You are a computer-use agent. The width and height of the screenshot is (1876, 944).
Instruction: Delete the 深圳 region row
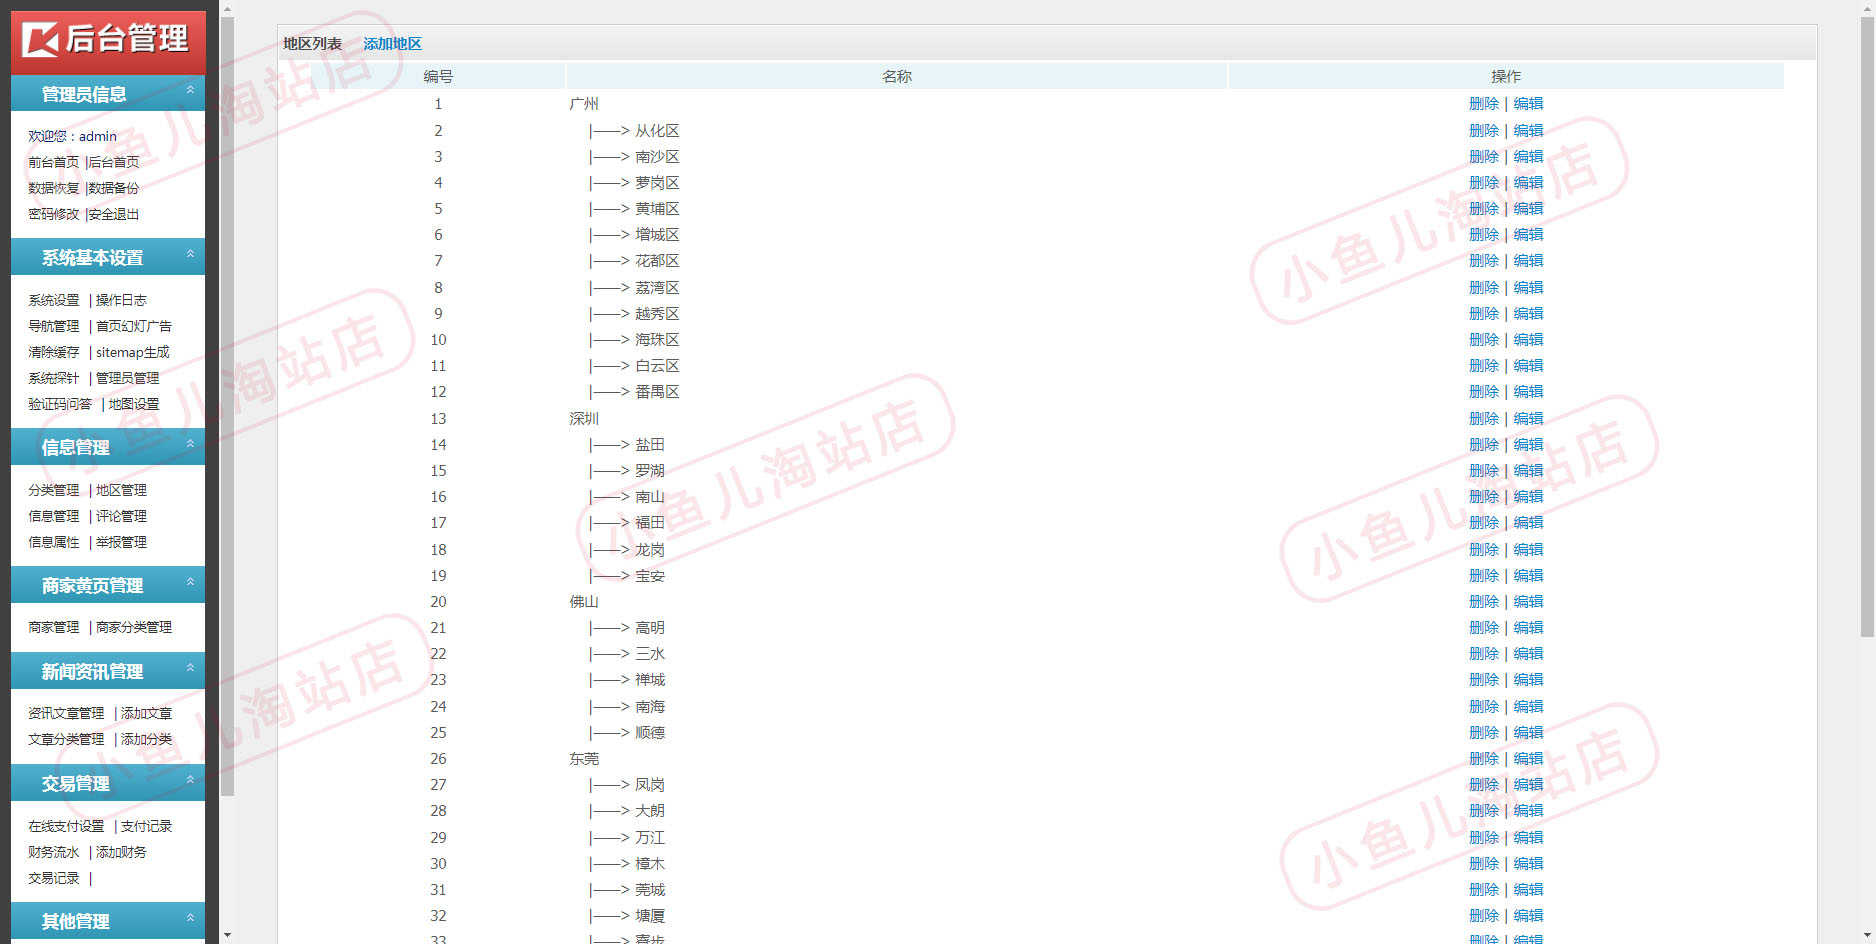[1484, 419]
